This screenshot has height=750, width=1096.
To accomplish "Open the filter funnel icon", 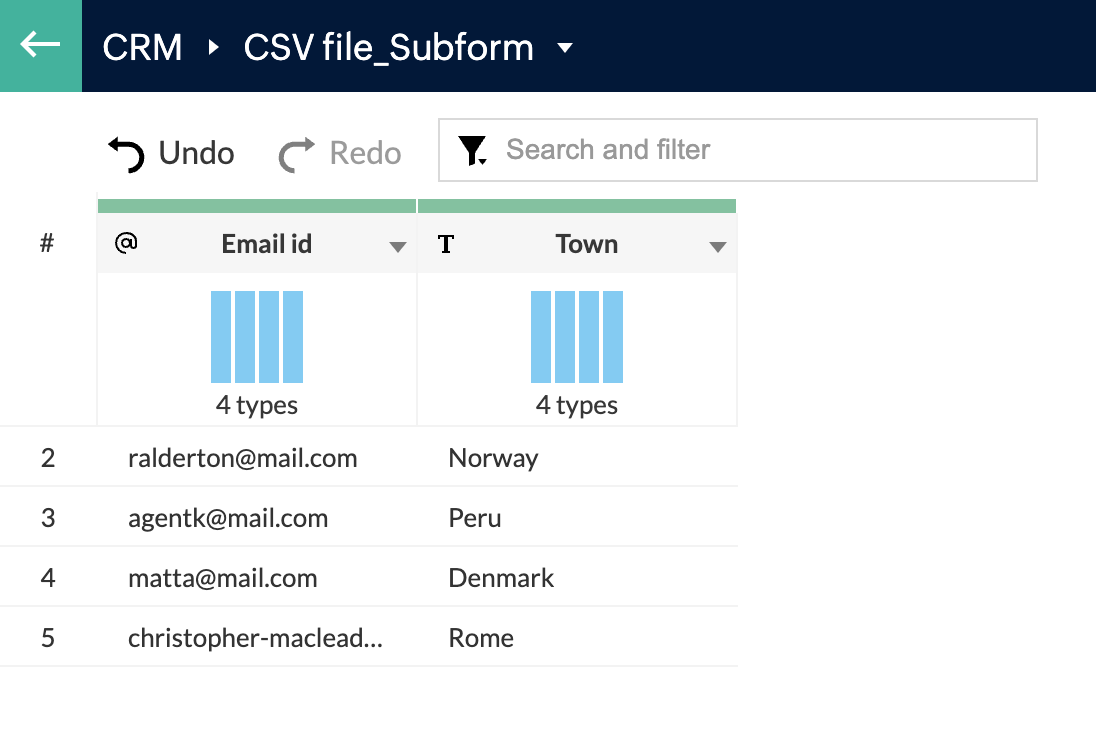I will 473,150.
